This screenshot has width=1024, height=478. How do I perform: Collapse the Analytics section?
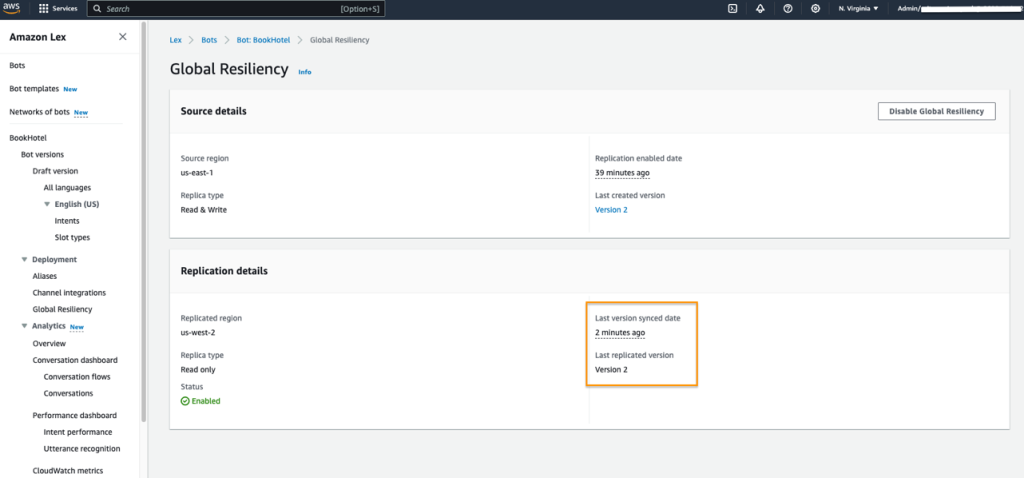coord(25,326)
